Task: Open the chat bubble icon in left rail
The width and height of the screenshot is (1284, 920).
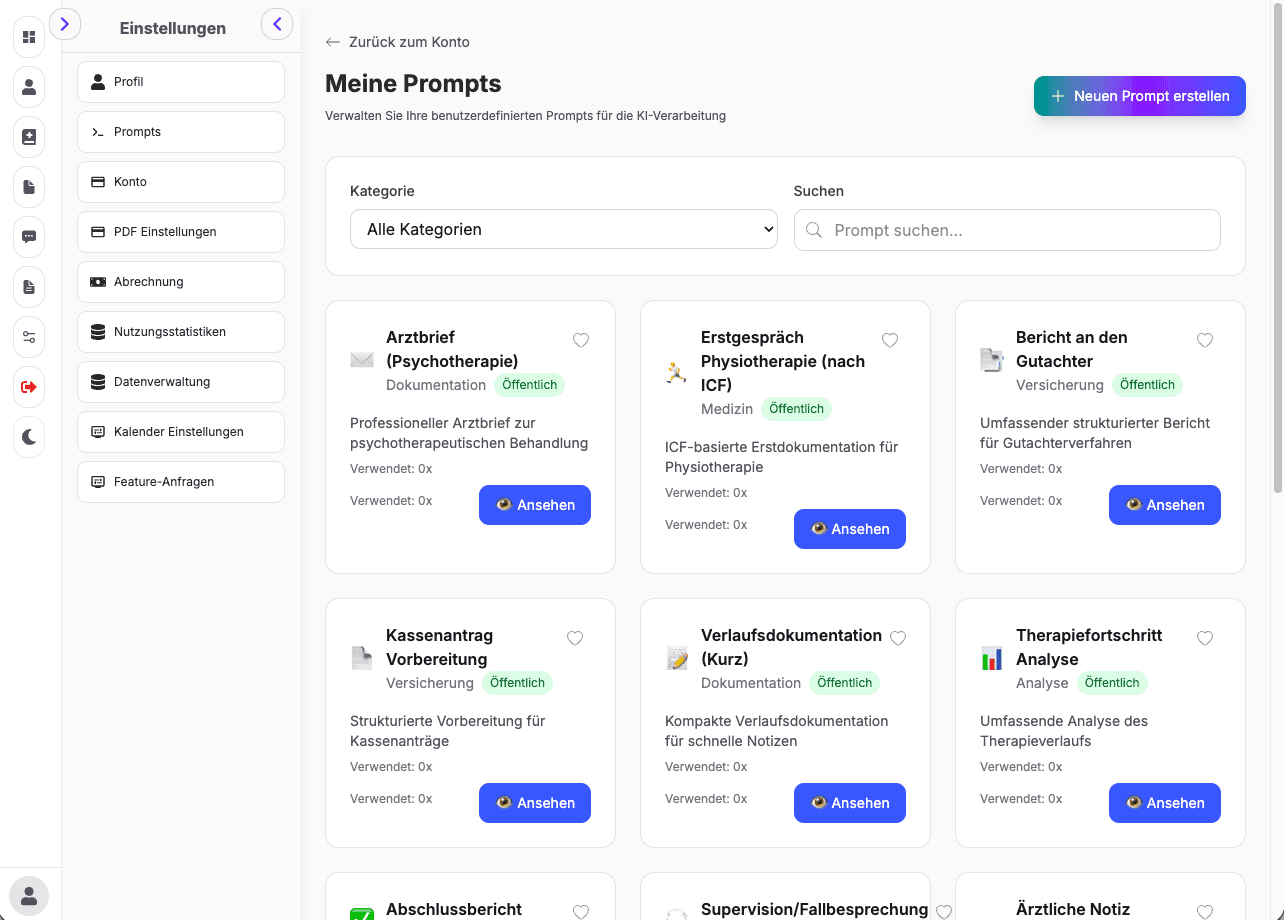Action: click(x=29, y=237)
